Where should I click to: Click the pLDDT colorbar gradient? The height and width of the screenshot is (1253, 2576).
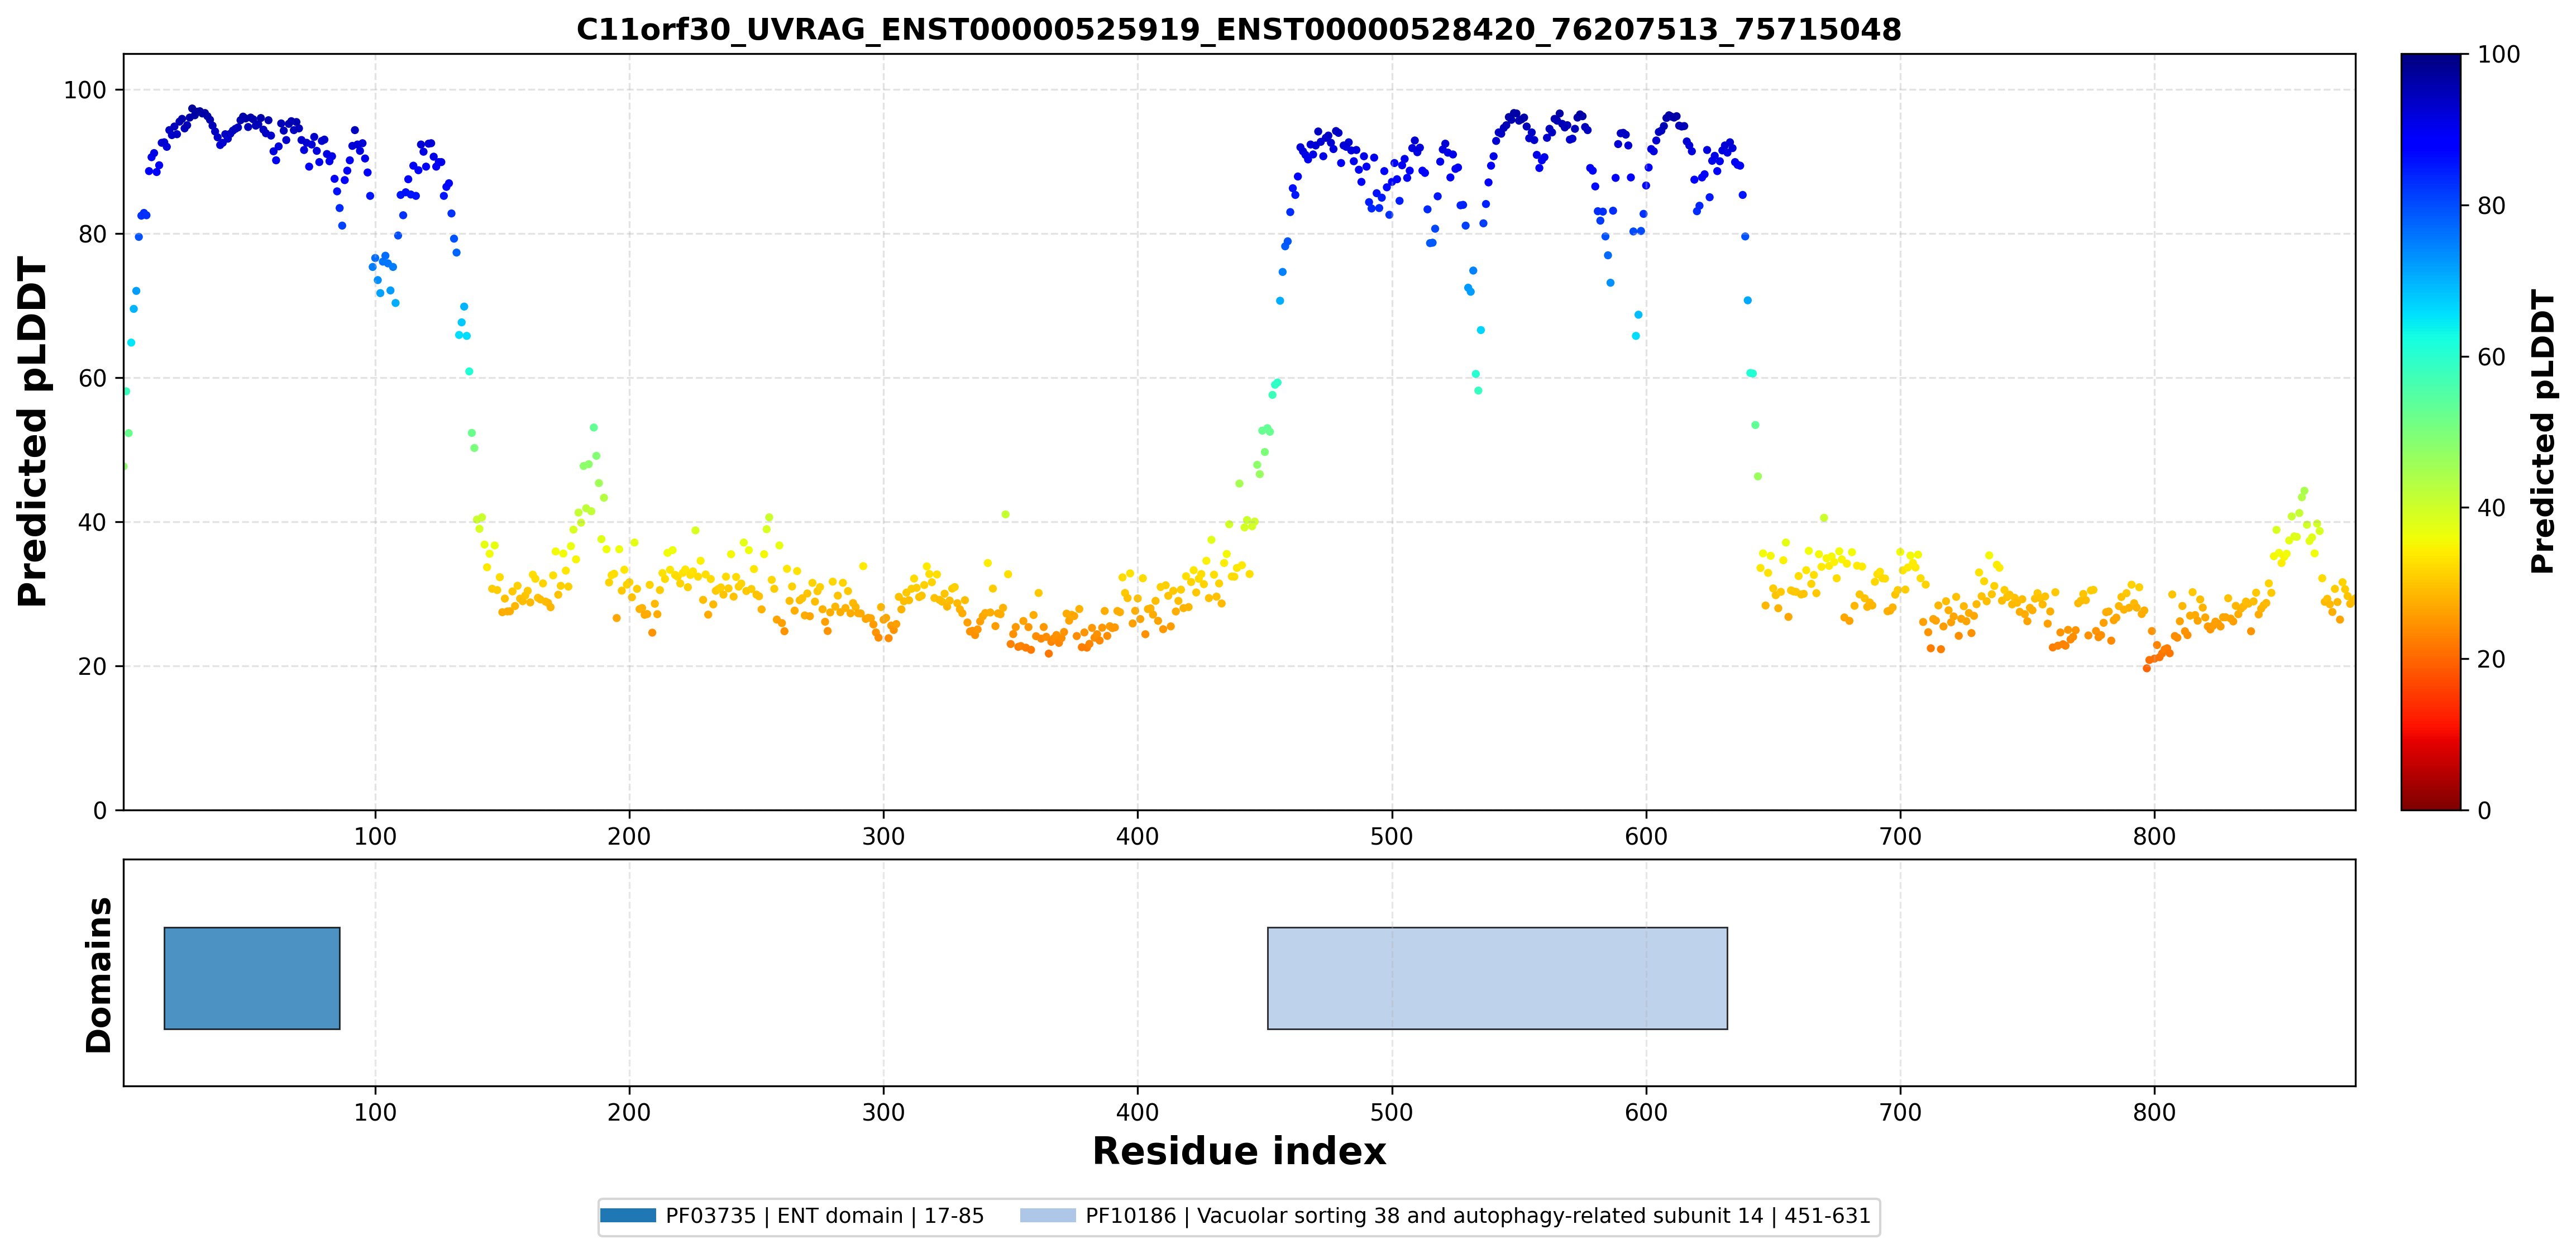tap(2431, 431)
